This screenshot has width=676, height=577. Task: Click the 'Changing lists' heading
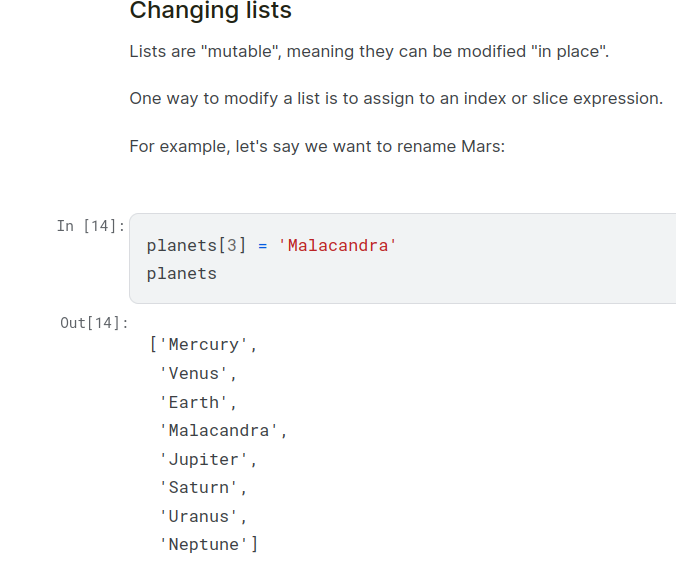[210, 12]
